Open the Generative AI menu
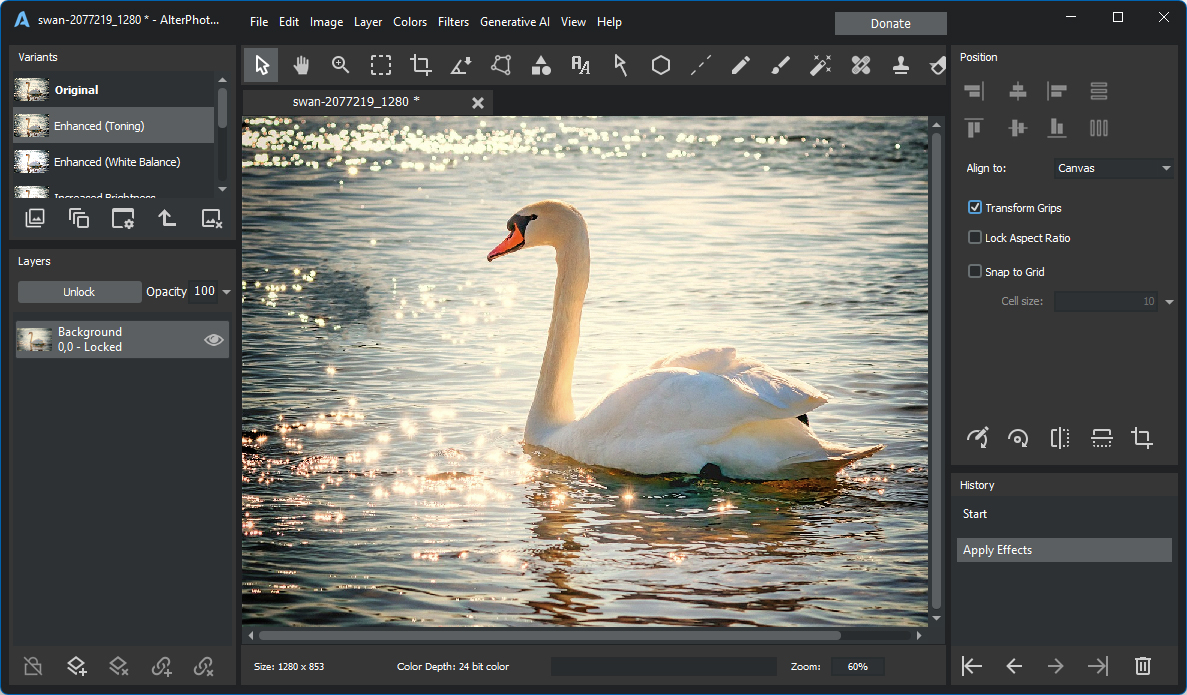Screen dimensions: 1187x695 [514, 22]
